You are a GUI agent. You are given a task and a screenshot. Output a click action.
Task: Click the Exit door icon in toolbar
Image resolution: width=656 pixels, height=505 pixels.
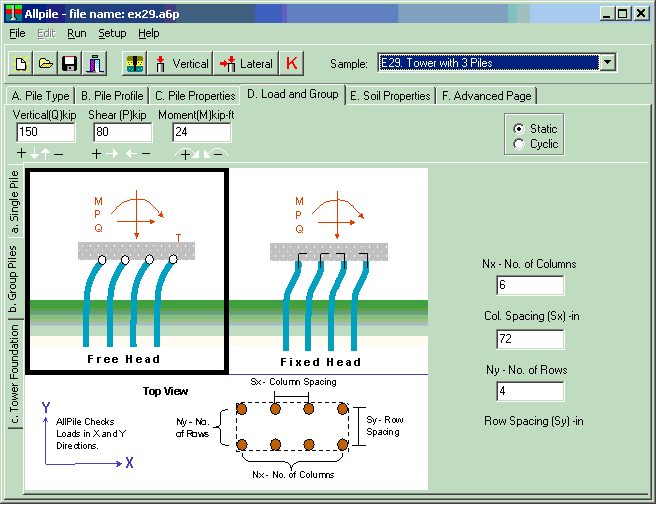point(93,64)
